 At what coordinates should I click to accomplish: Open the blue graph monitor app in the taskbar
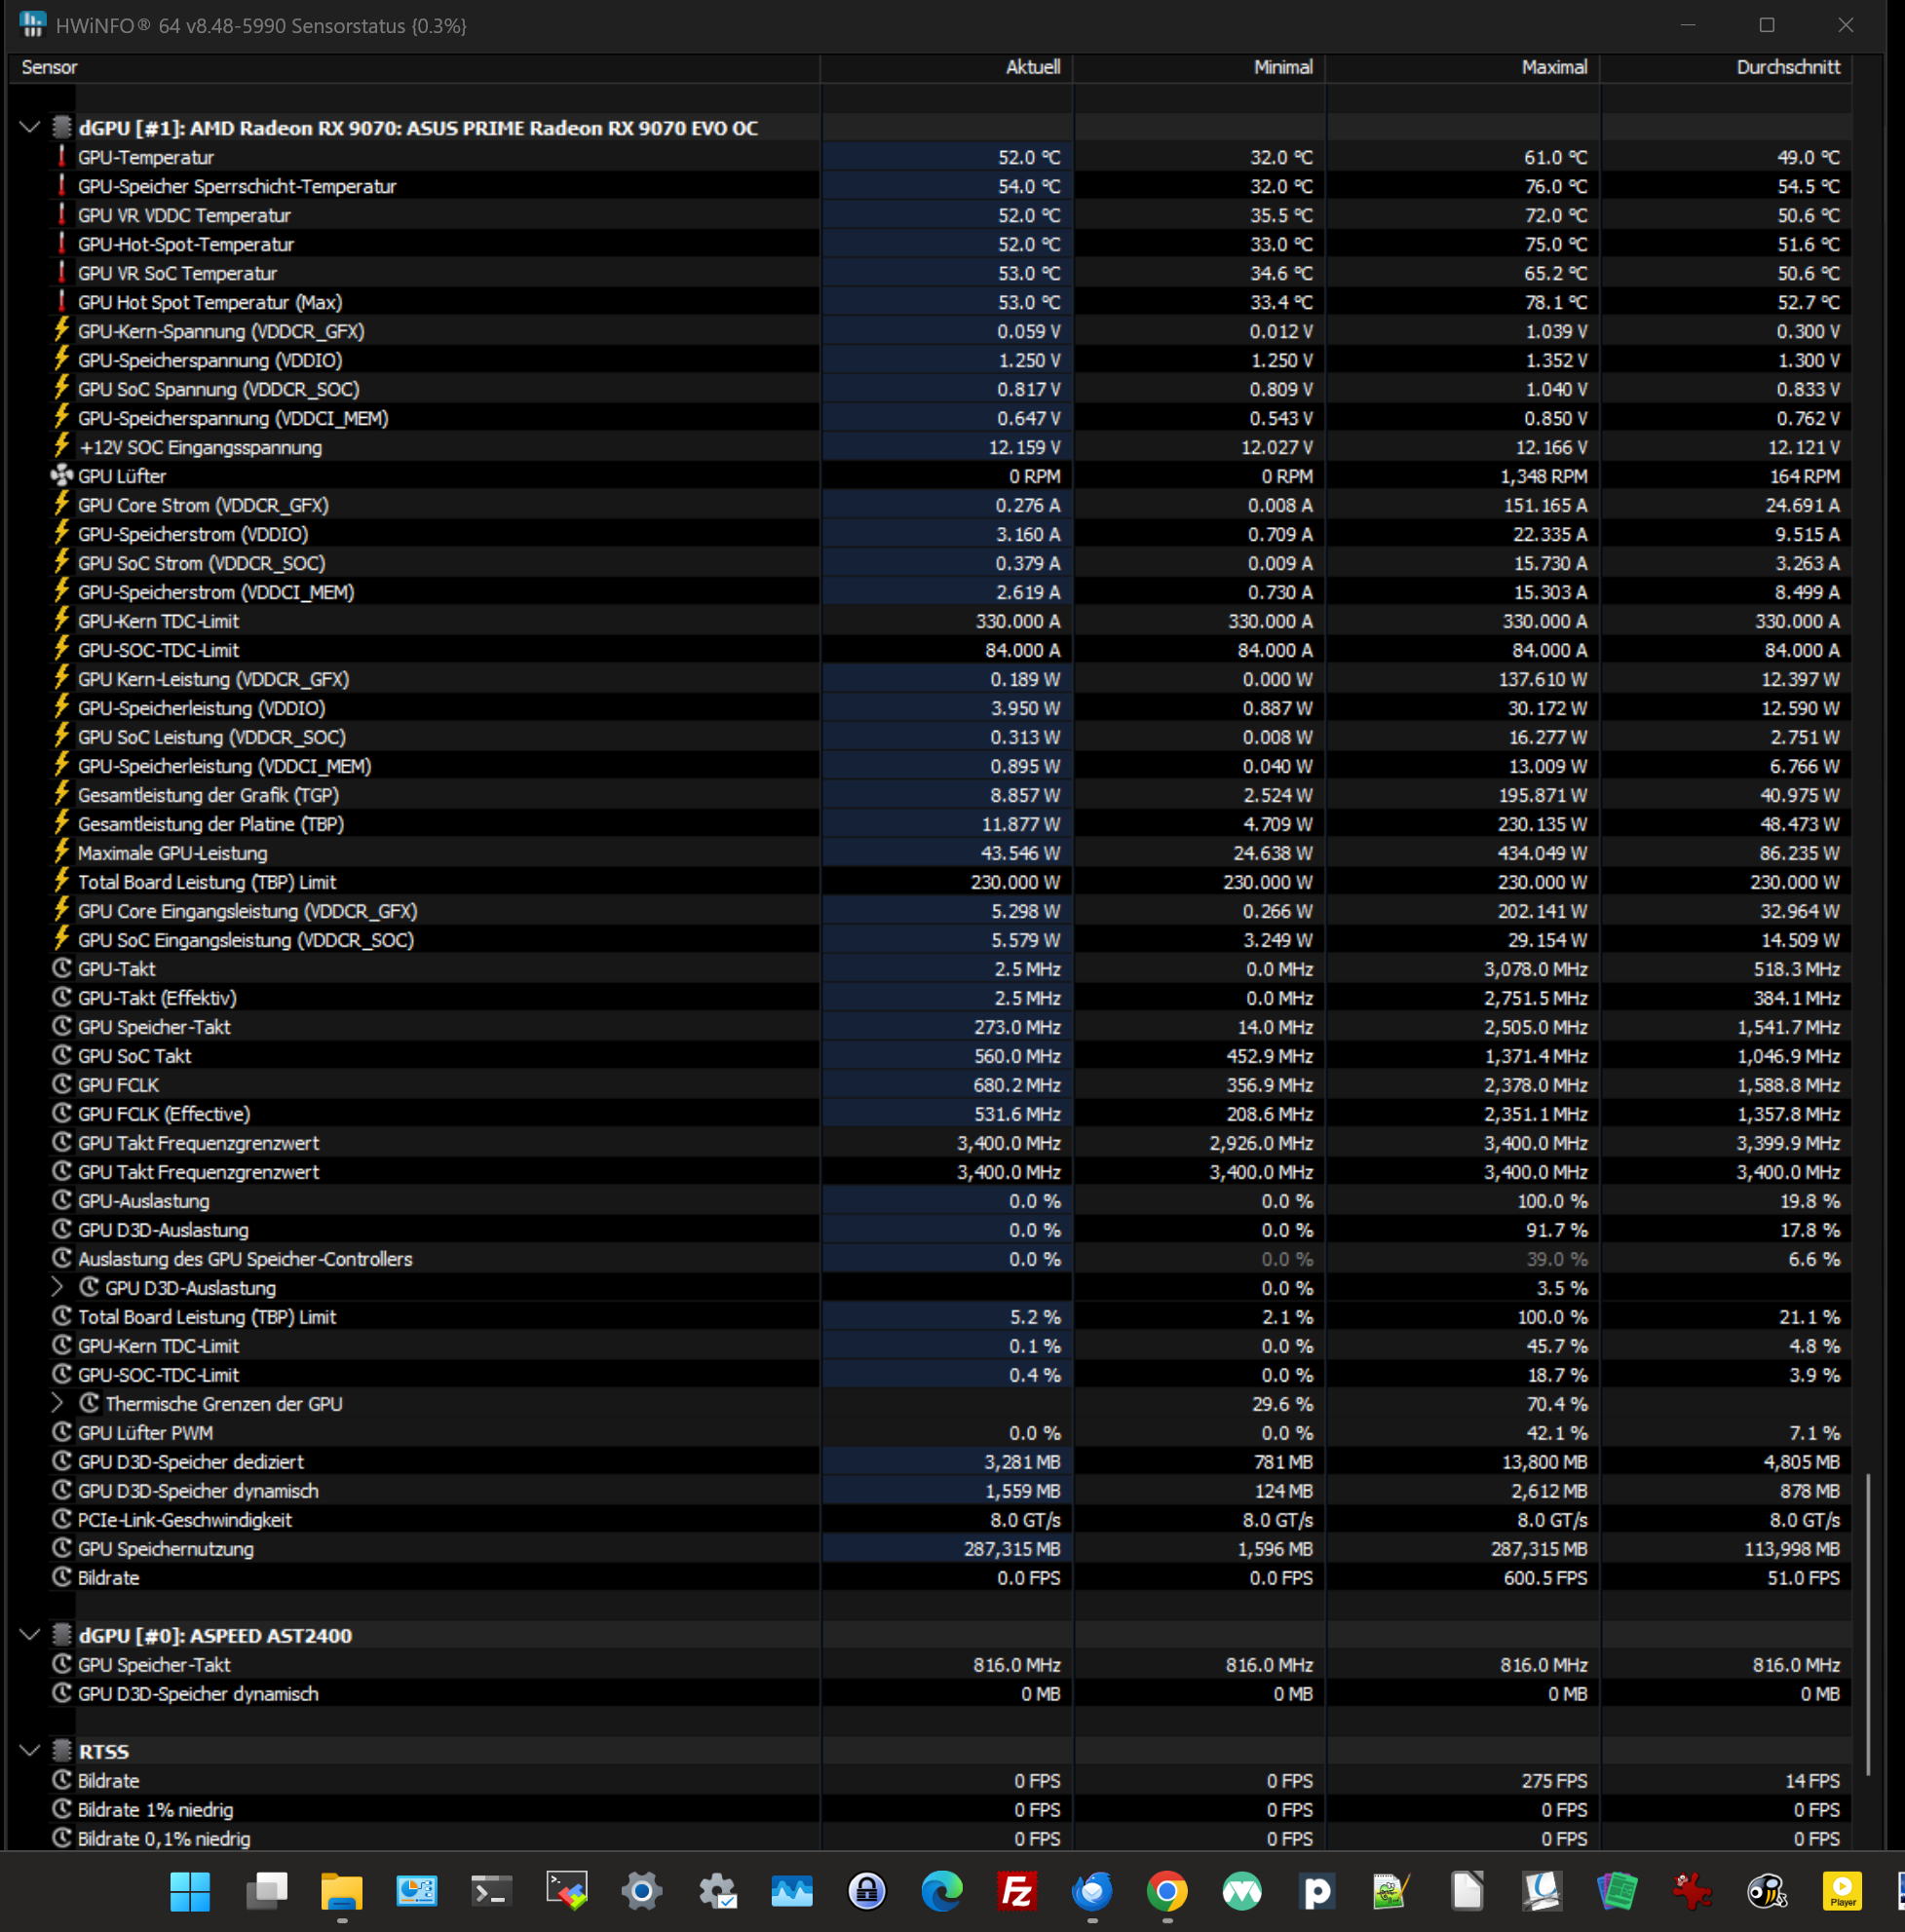point(792,1891)
